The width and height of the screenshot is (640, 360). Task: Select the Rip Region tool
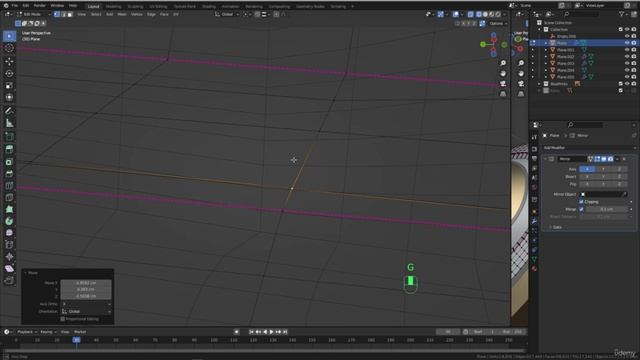9,280
